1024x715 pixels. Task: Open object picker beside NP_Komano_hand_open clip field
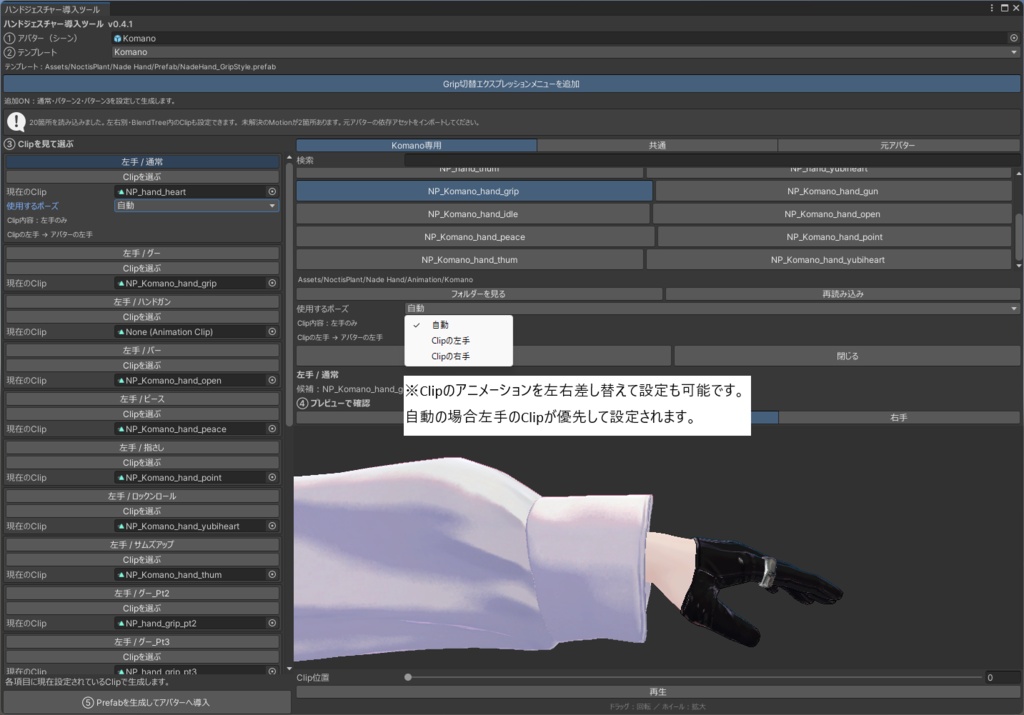point(272,380)
